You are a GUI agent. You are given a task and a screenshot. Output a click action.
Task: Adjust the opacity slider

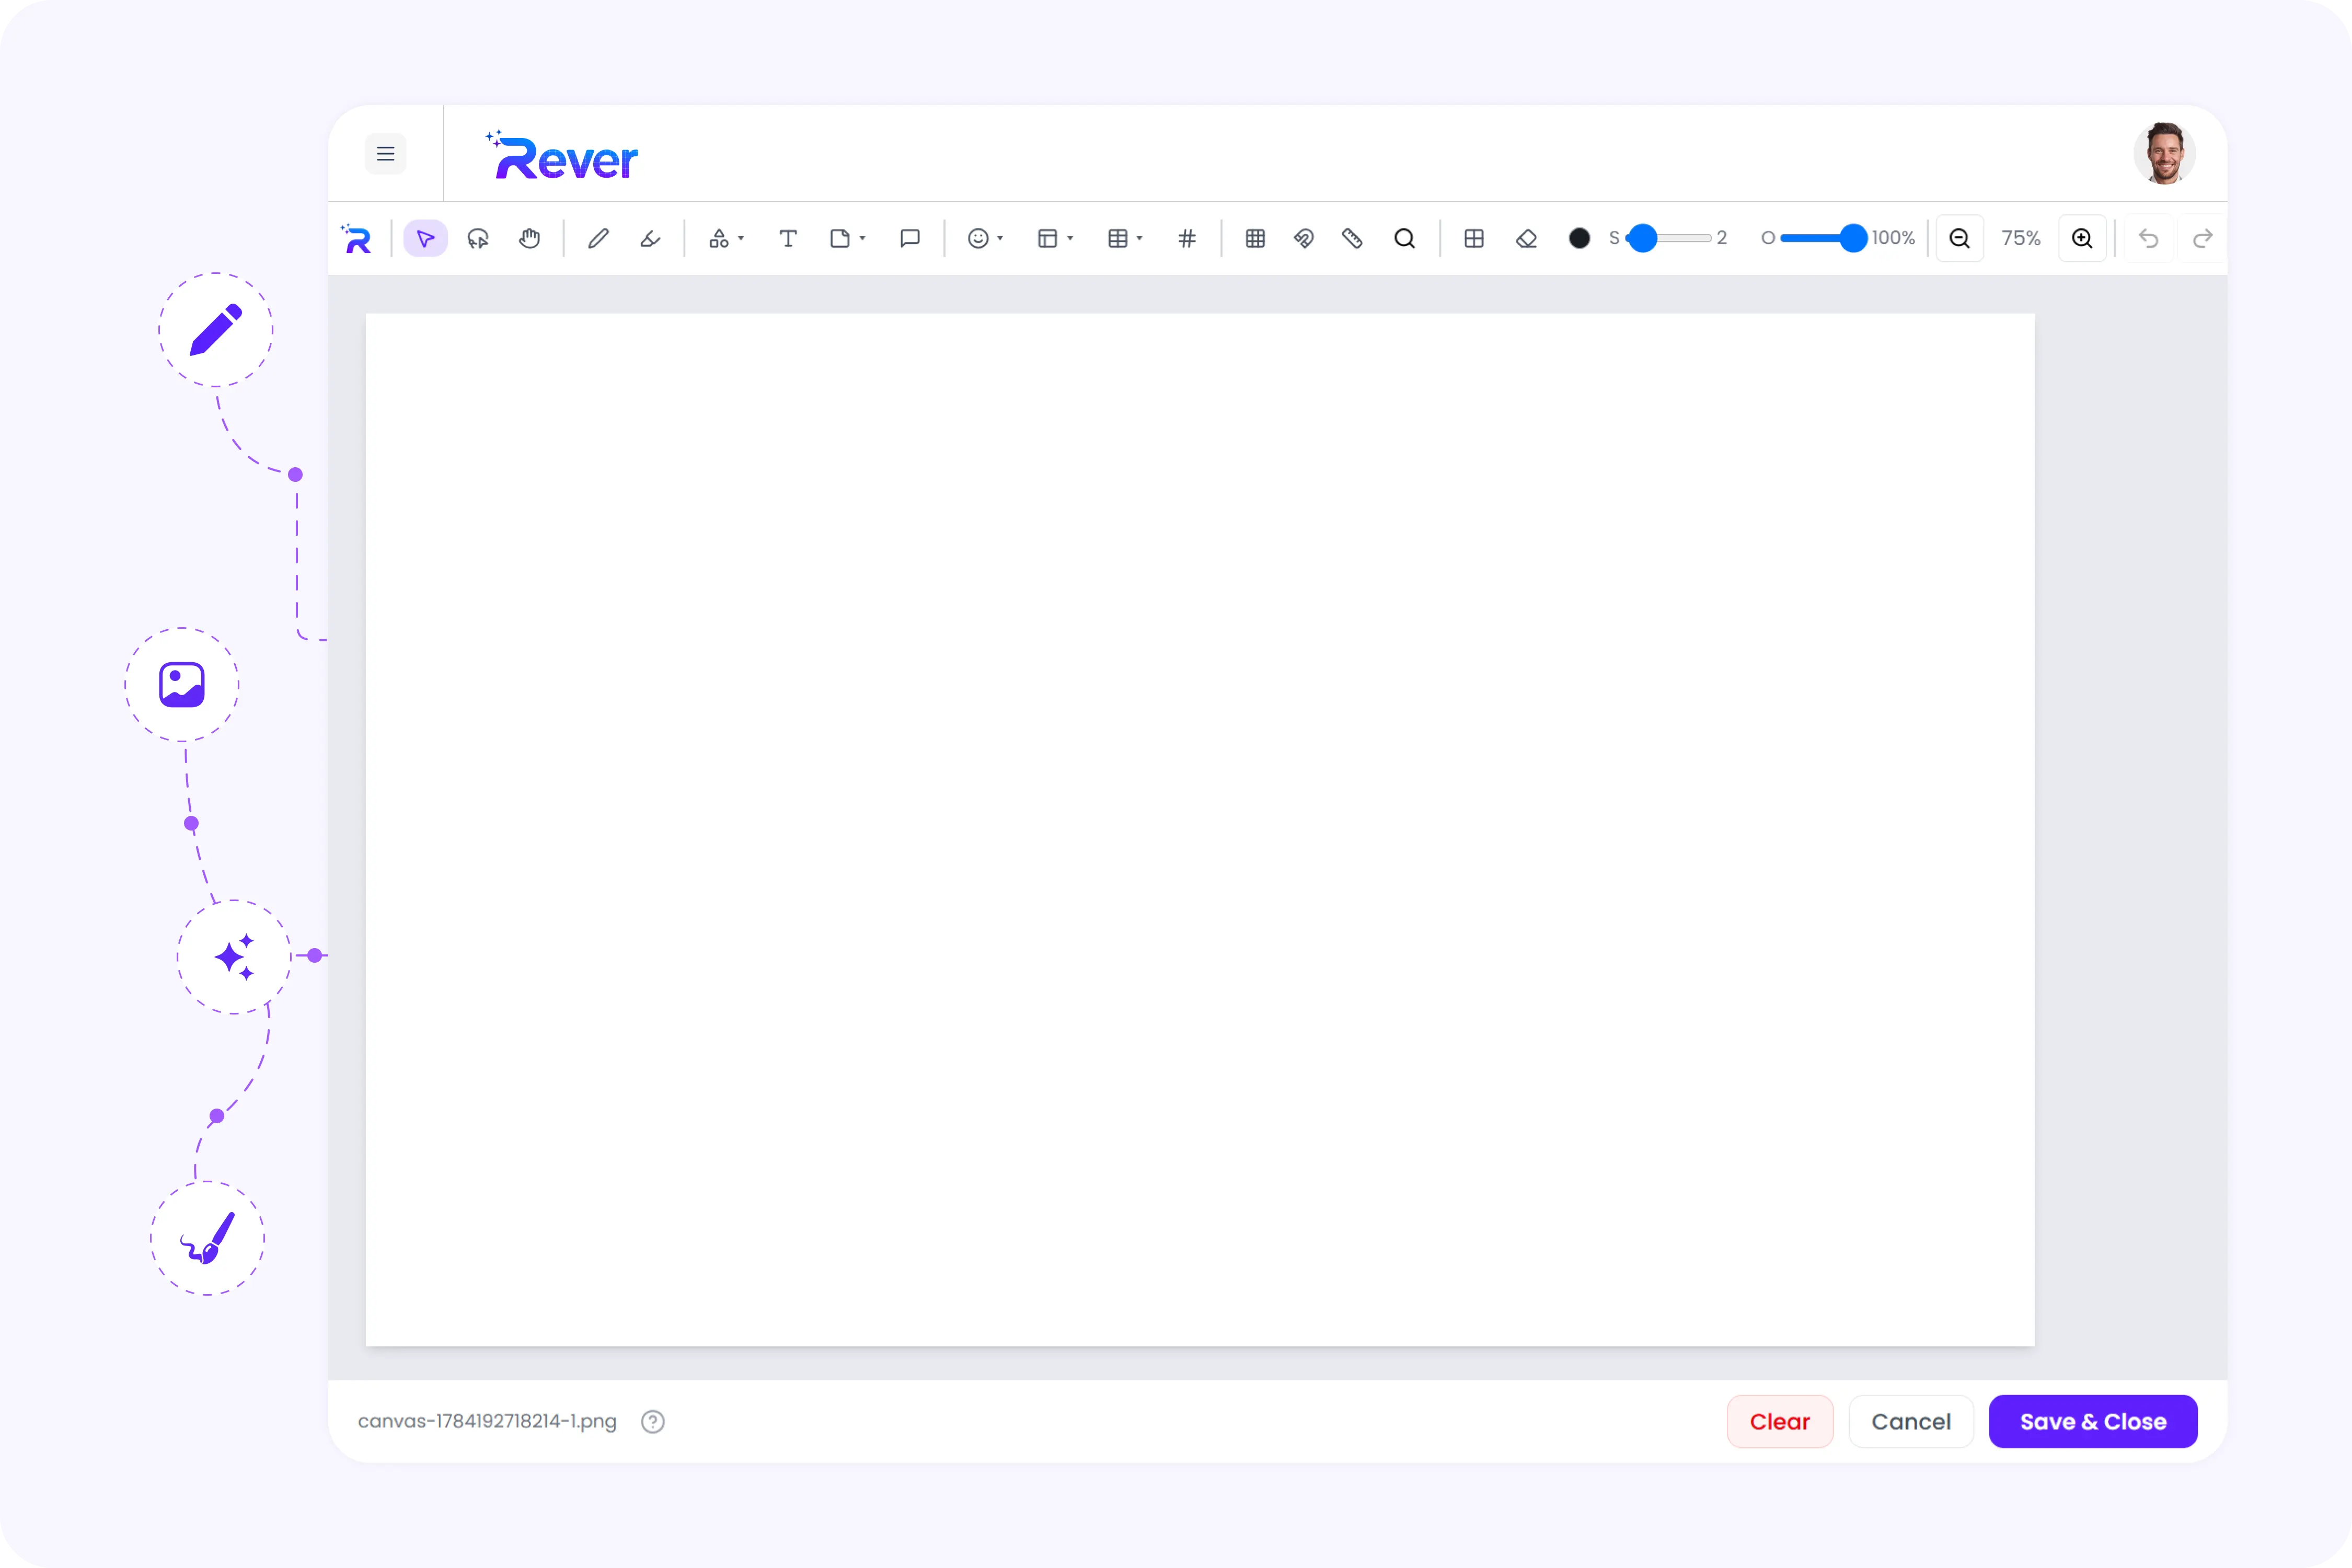[x=1823, y=238]
